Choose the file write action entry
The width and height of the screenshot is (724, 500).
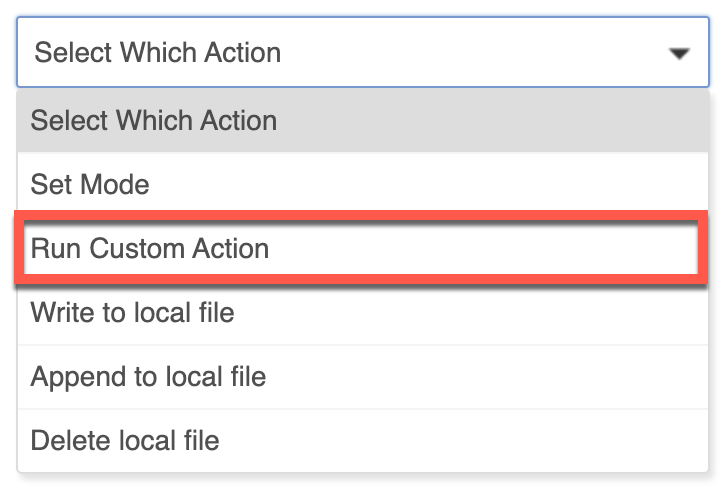(x=362, y=313)
